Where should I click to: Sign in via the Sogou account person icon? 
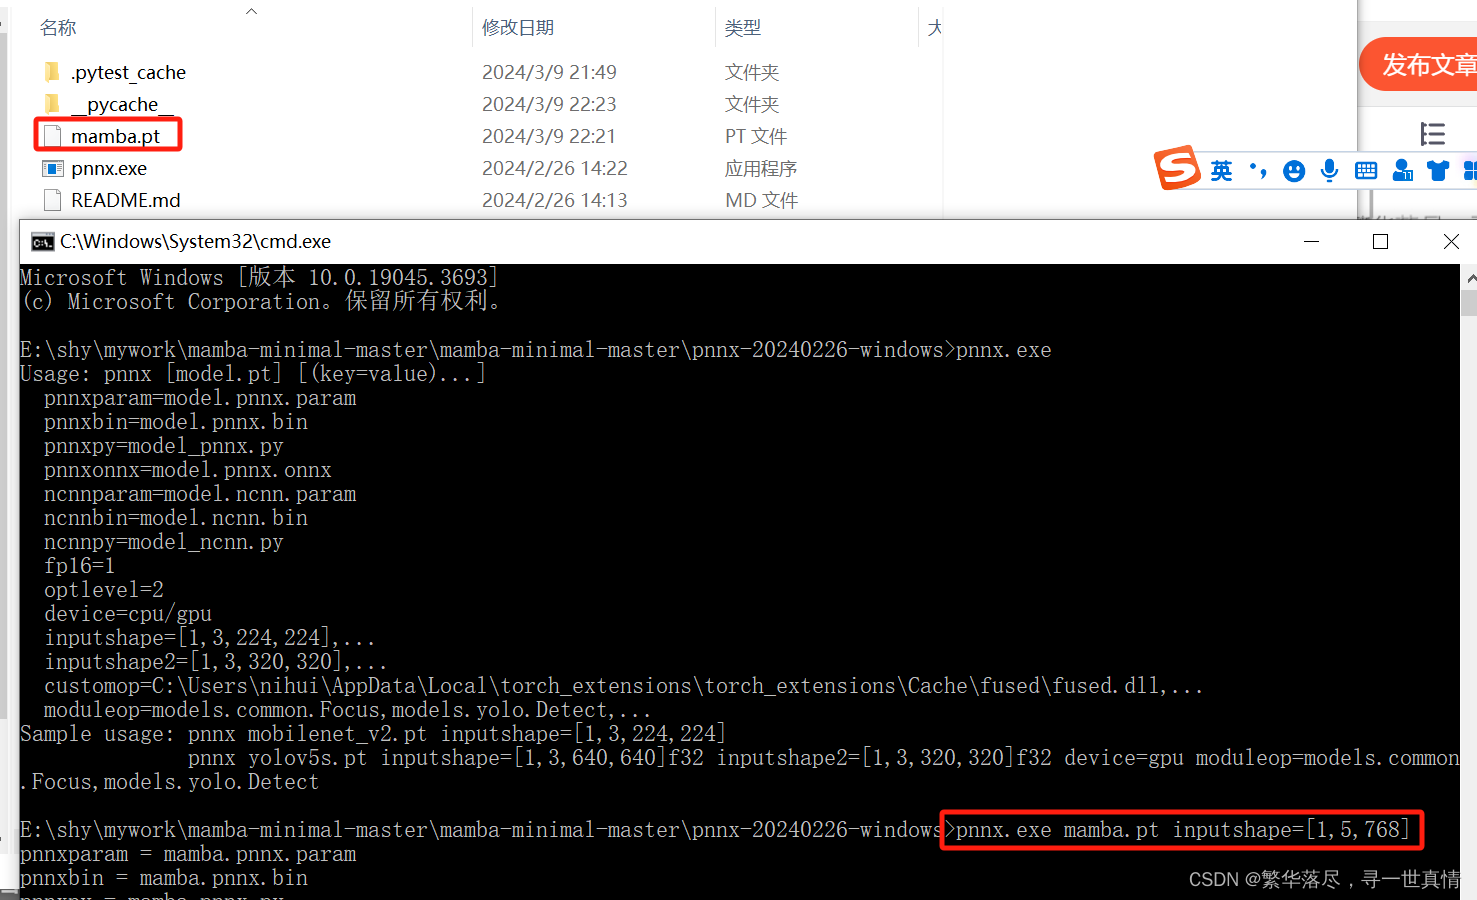1402,170
